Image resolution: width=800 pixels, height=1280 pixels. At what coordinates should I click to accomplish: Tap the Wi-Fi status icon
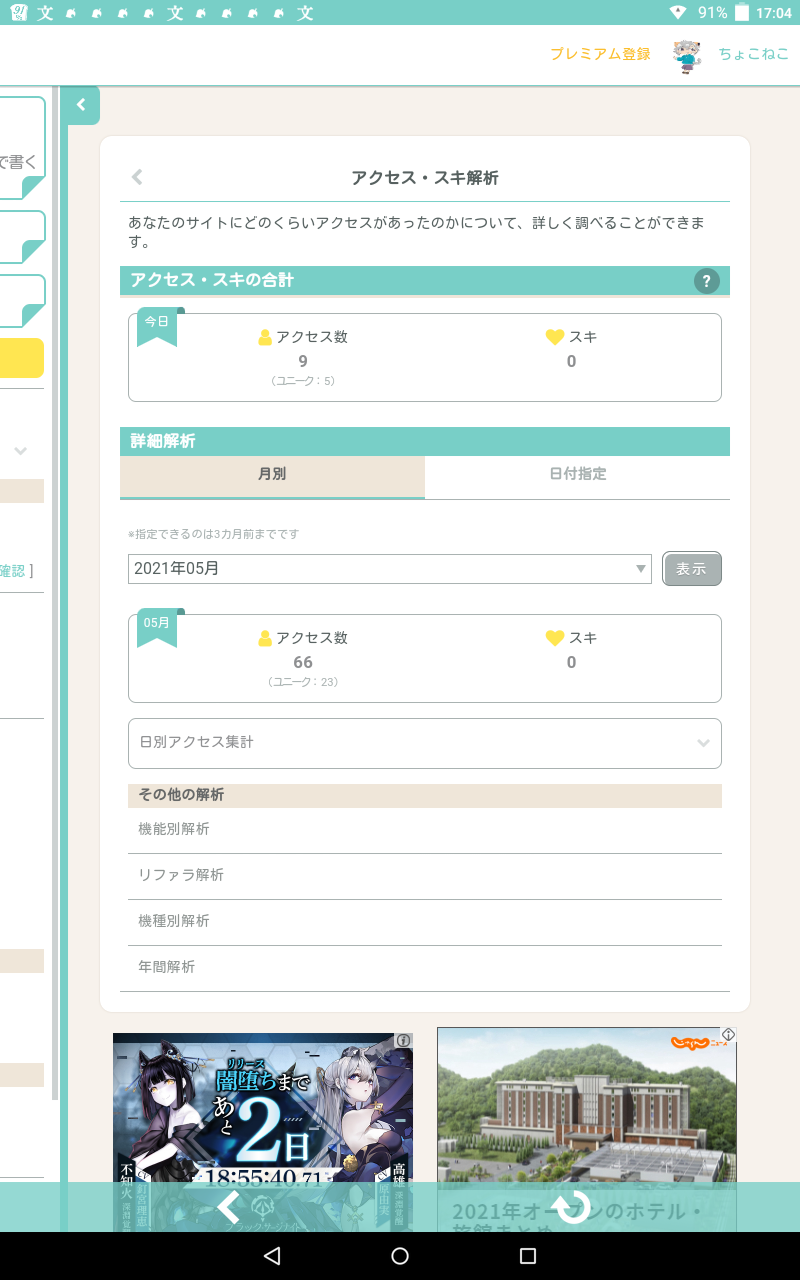(678, 13)
